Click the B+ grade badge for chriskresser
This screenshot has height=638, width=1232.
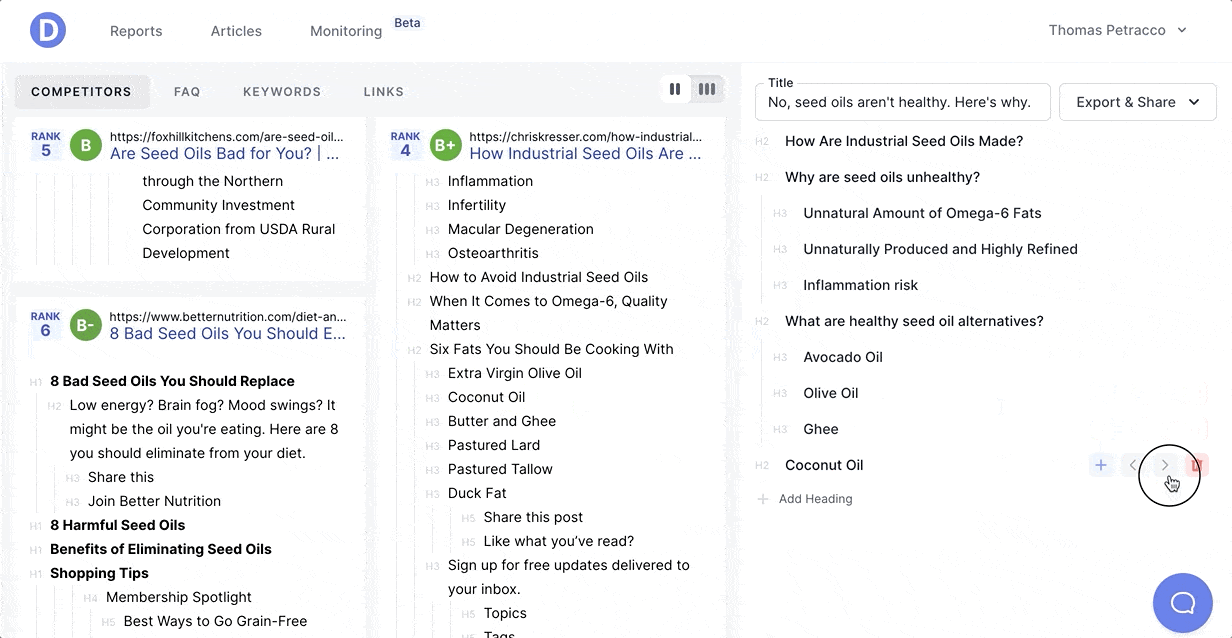[445, 146]
